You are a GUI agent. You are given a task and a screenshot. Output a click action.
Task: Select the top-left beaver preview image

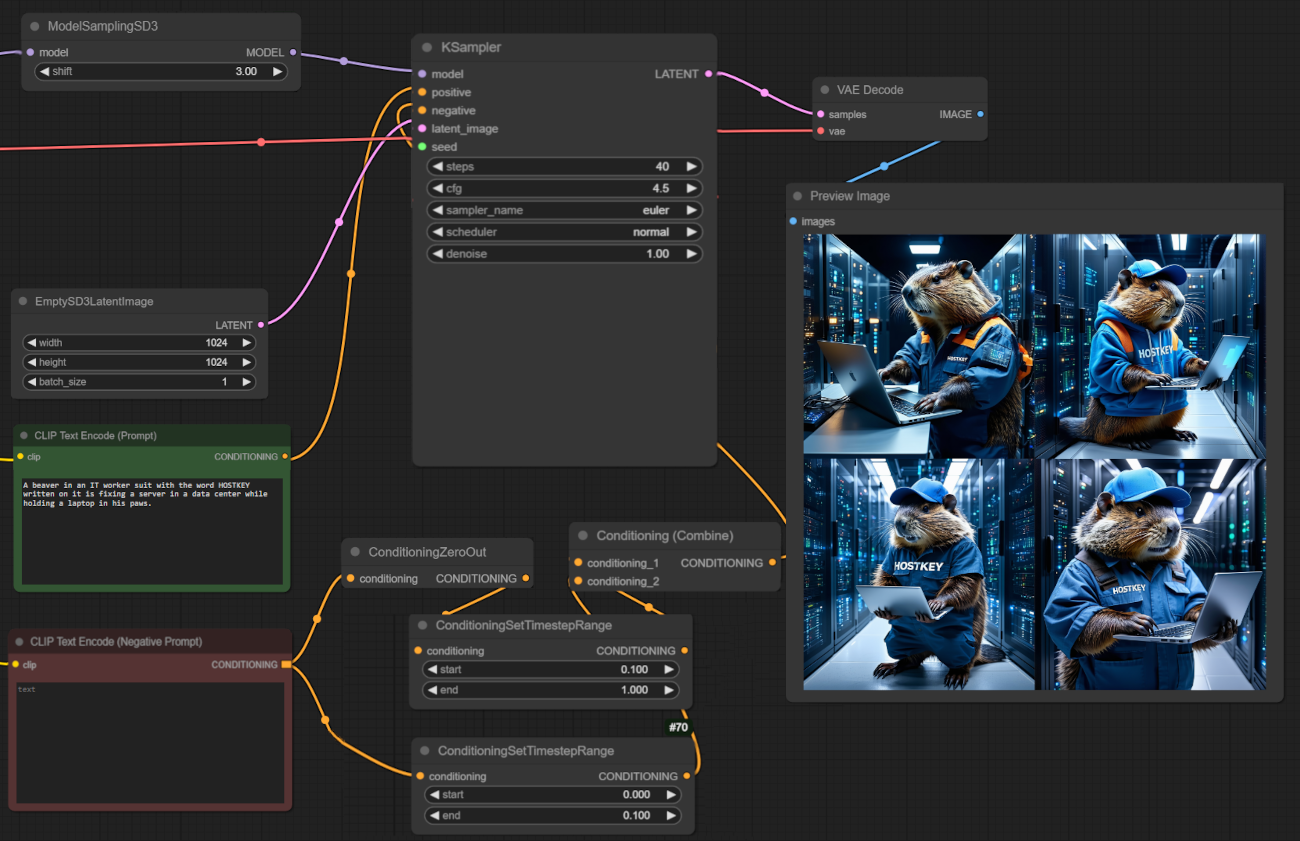pyautogui.click(x=918, y=346)
